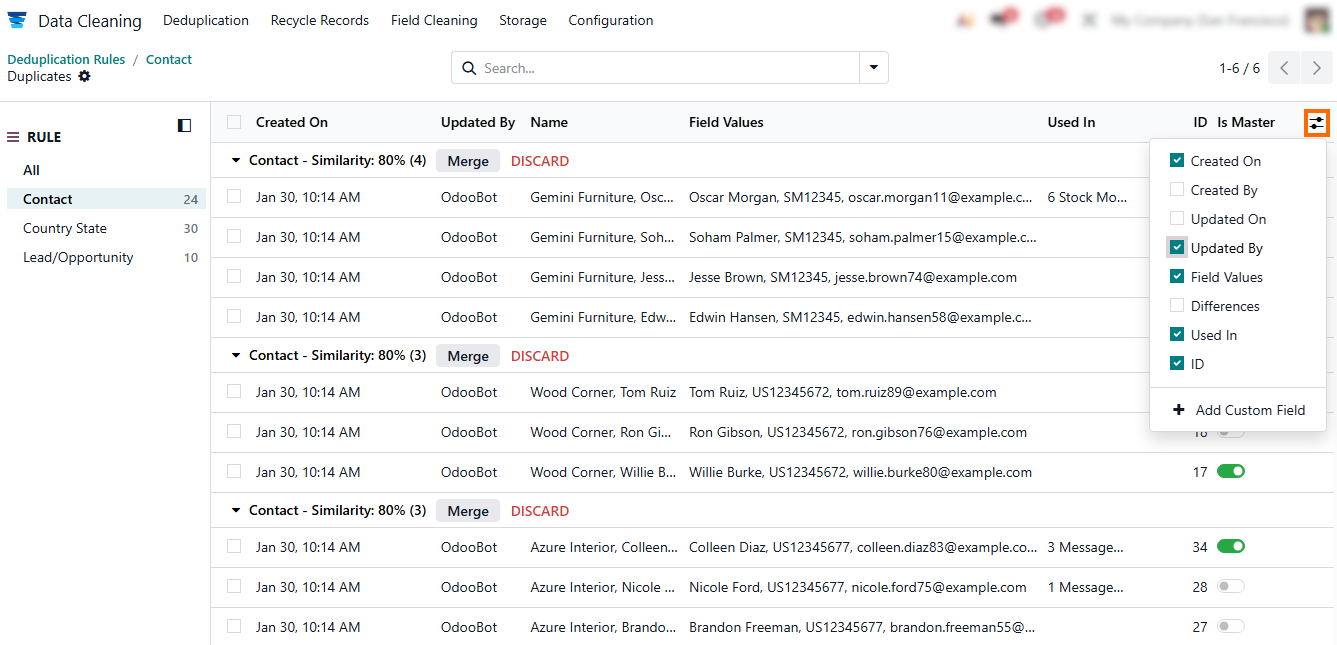Open the Field Cleaning menu
1337x645 pixels.
(x=434, y=20)
